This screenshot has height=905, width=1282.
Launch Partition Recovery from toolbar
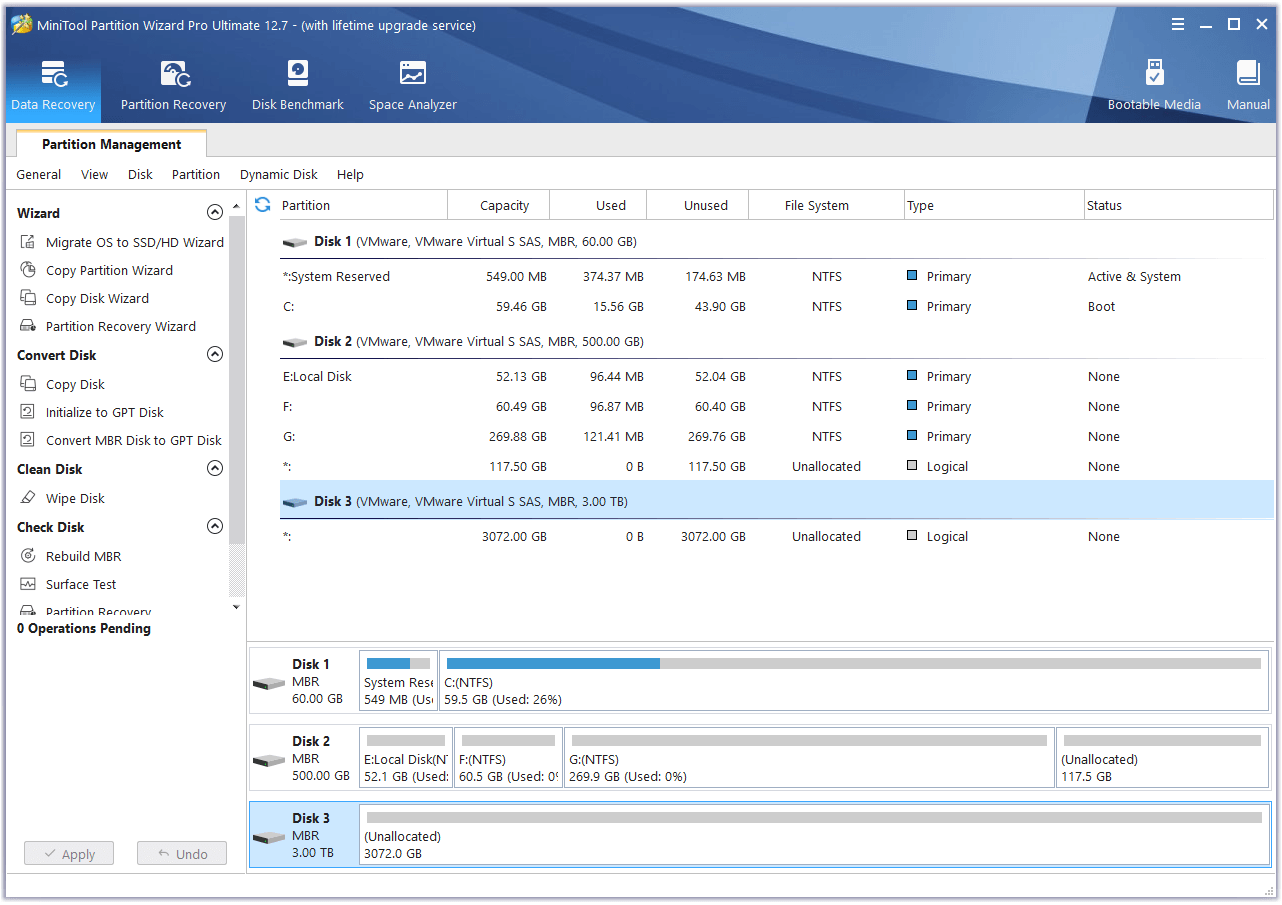point(173,86)
